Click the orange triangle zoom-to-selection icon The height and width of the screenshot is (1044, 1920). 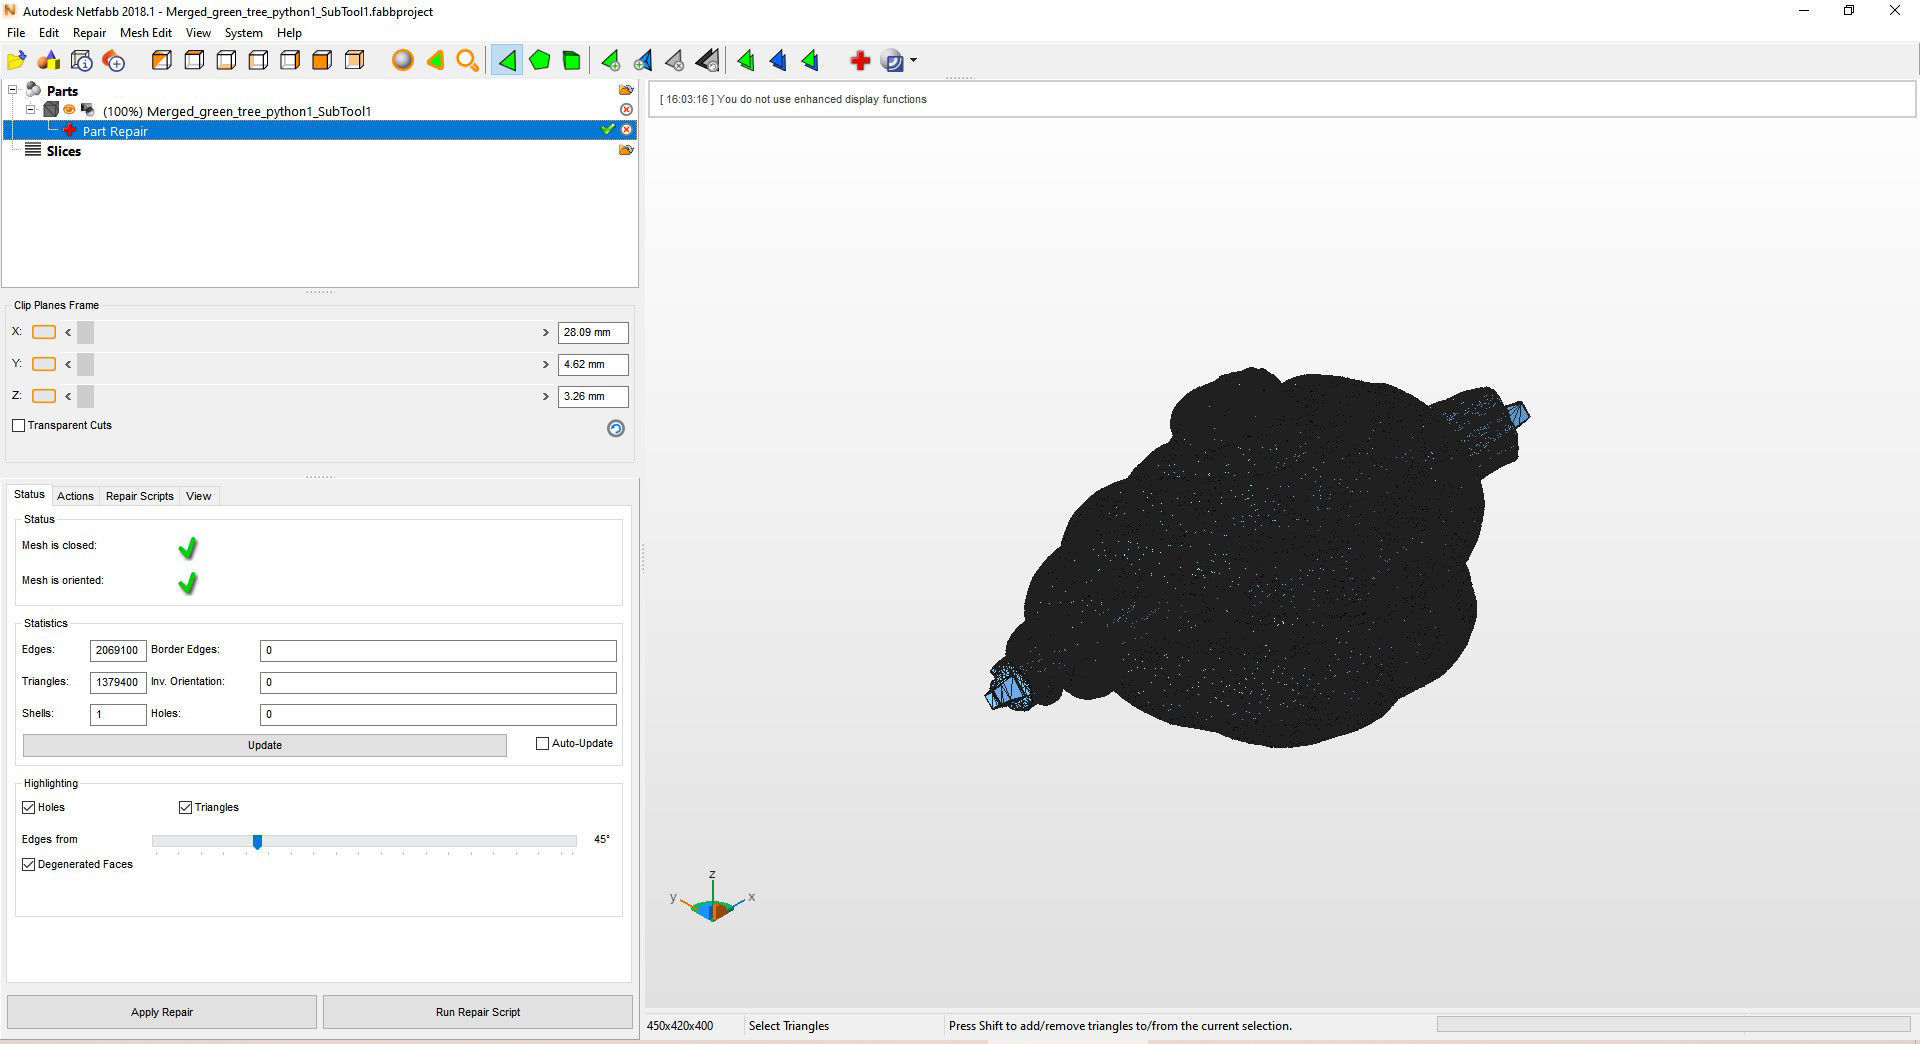tap(435, 61)
